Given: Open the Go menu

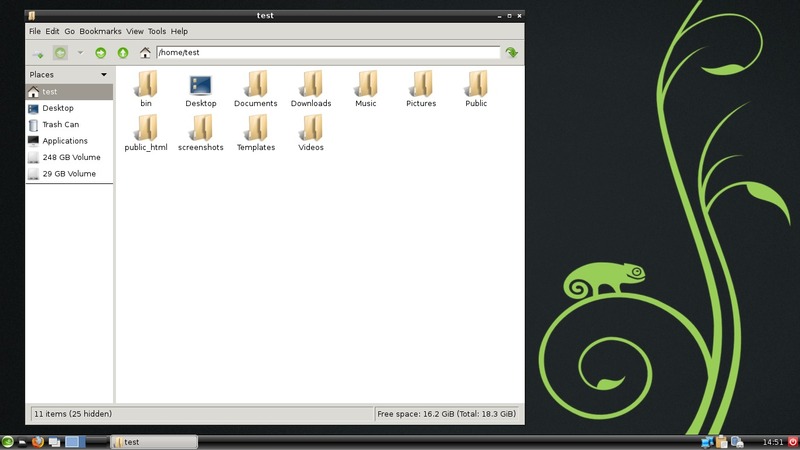Looking at the screenshot, I should coord(69,31).
